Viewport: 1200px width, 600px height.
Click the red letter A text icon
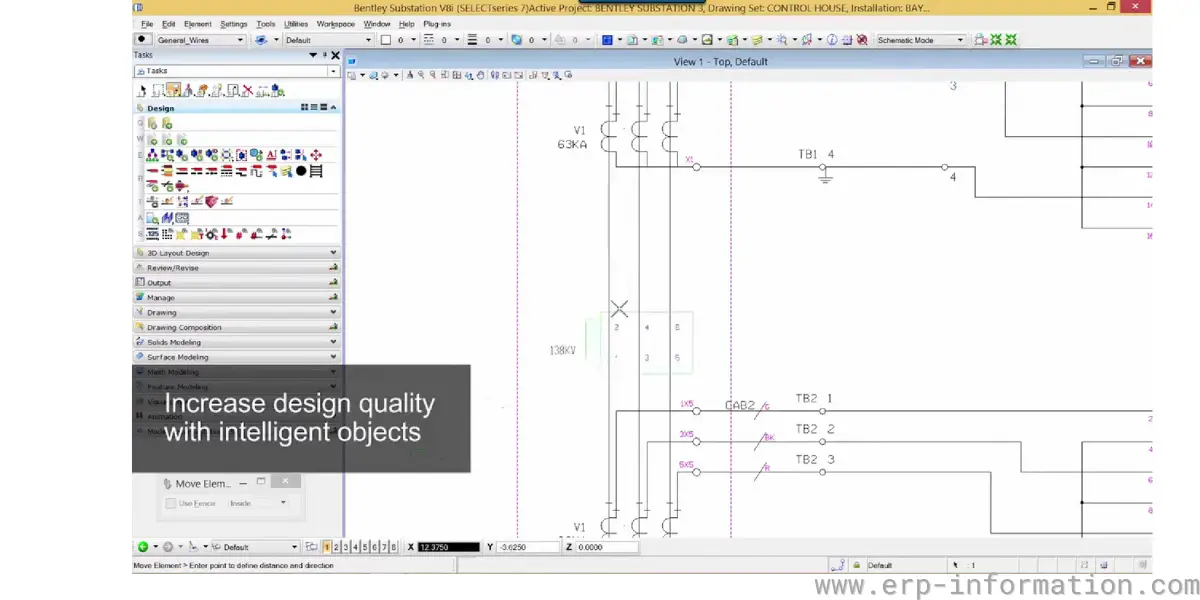pyautogui.click(x=271, y=154)
